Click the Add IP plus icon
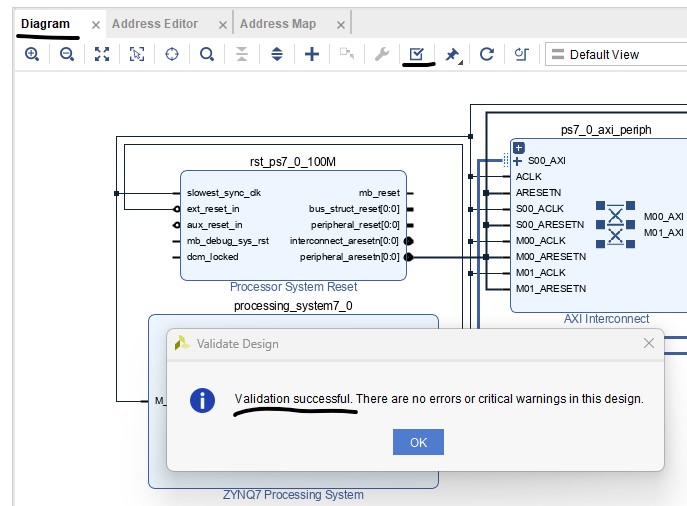 pos(312,54)
